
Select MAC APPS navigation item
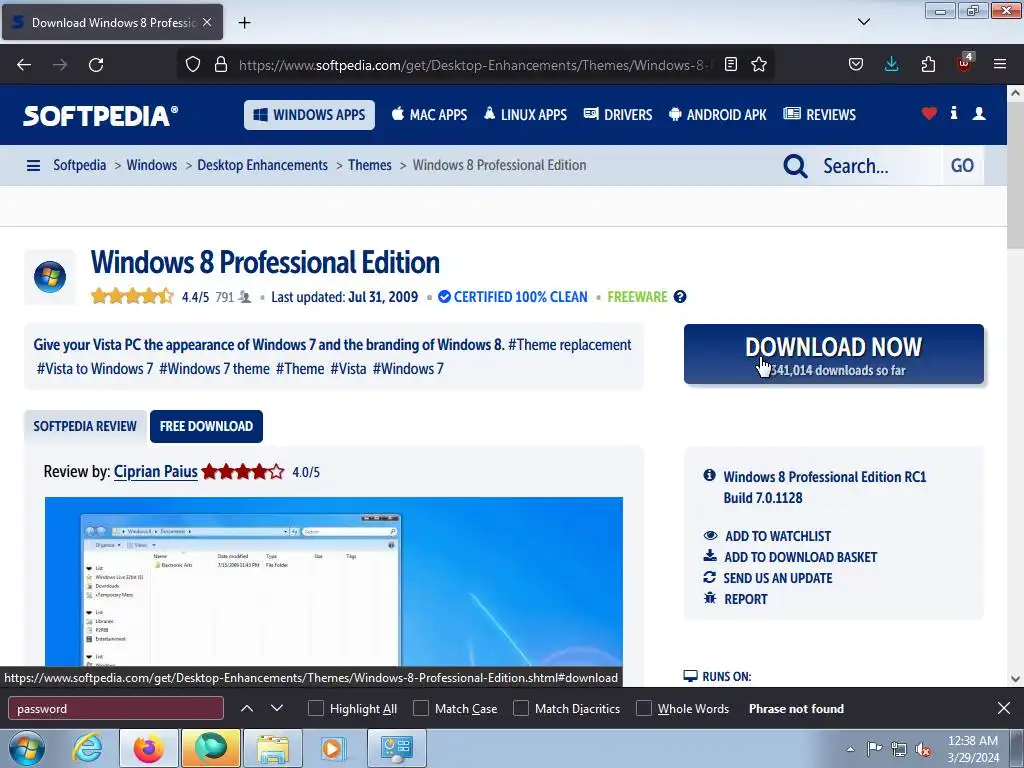[x=430, y=115]
